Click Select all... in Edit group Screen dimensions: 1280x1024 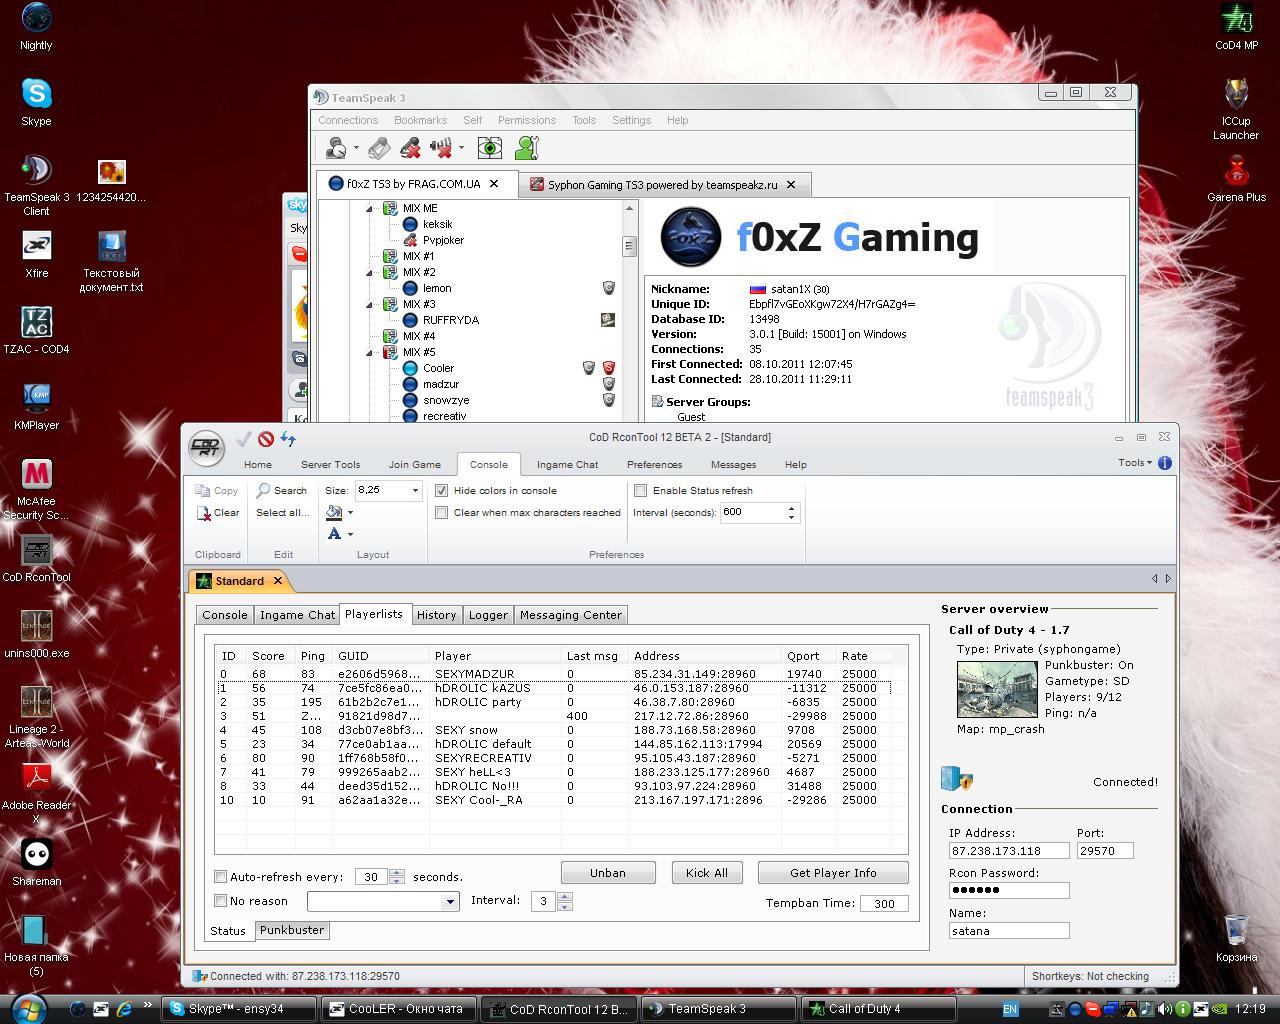[x=283, y=512]
